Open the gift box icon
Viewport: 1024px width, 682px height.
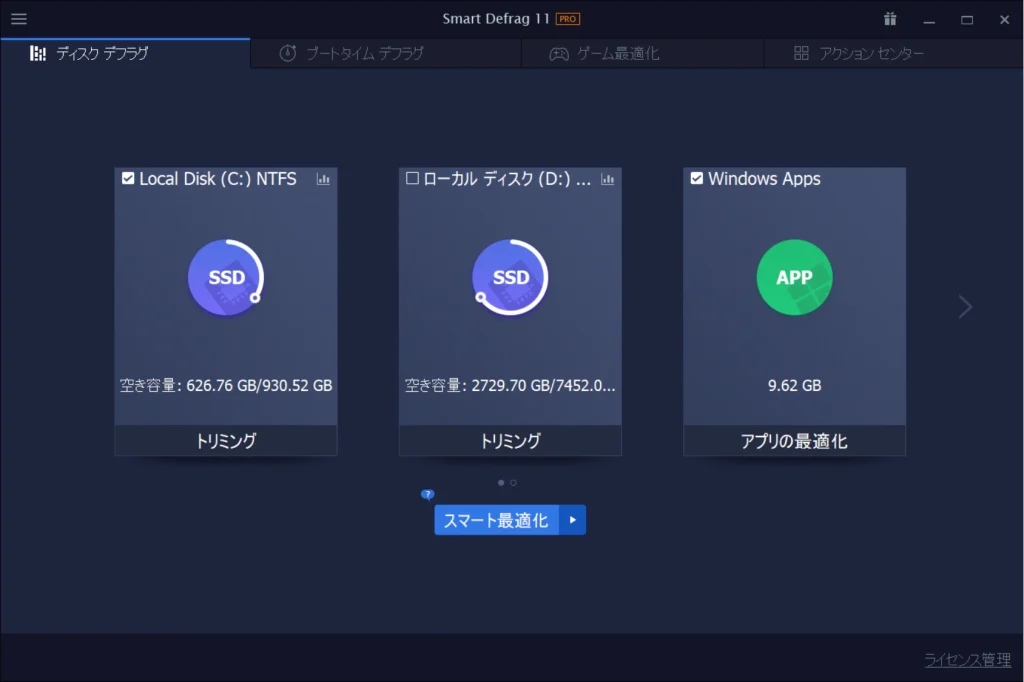(890, 19)
